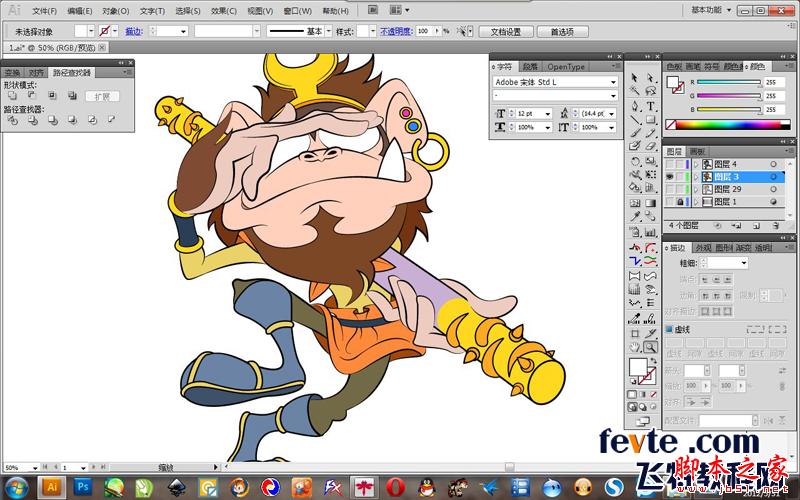Screen dimensions: 800x500
Task: Click the 扩展 button in Pathfinder
Action: point(102,96)
